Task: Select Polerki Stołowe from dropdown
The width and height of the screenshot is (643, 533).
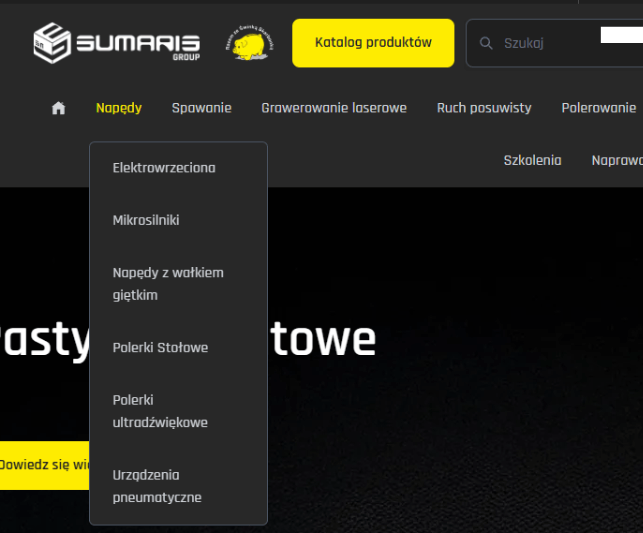Action: click(x=160, y=348)
